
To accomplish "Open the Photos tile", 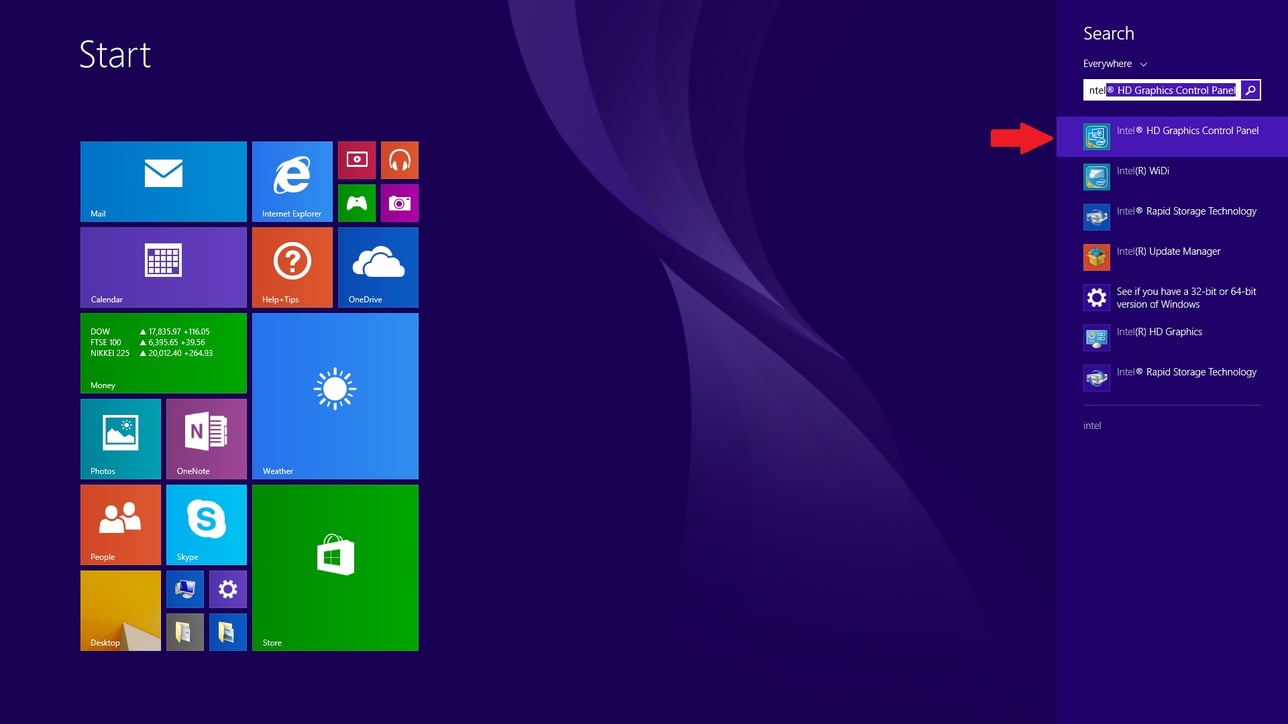I will coord(120,439).
